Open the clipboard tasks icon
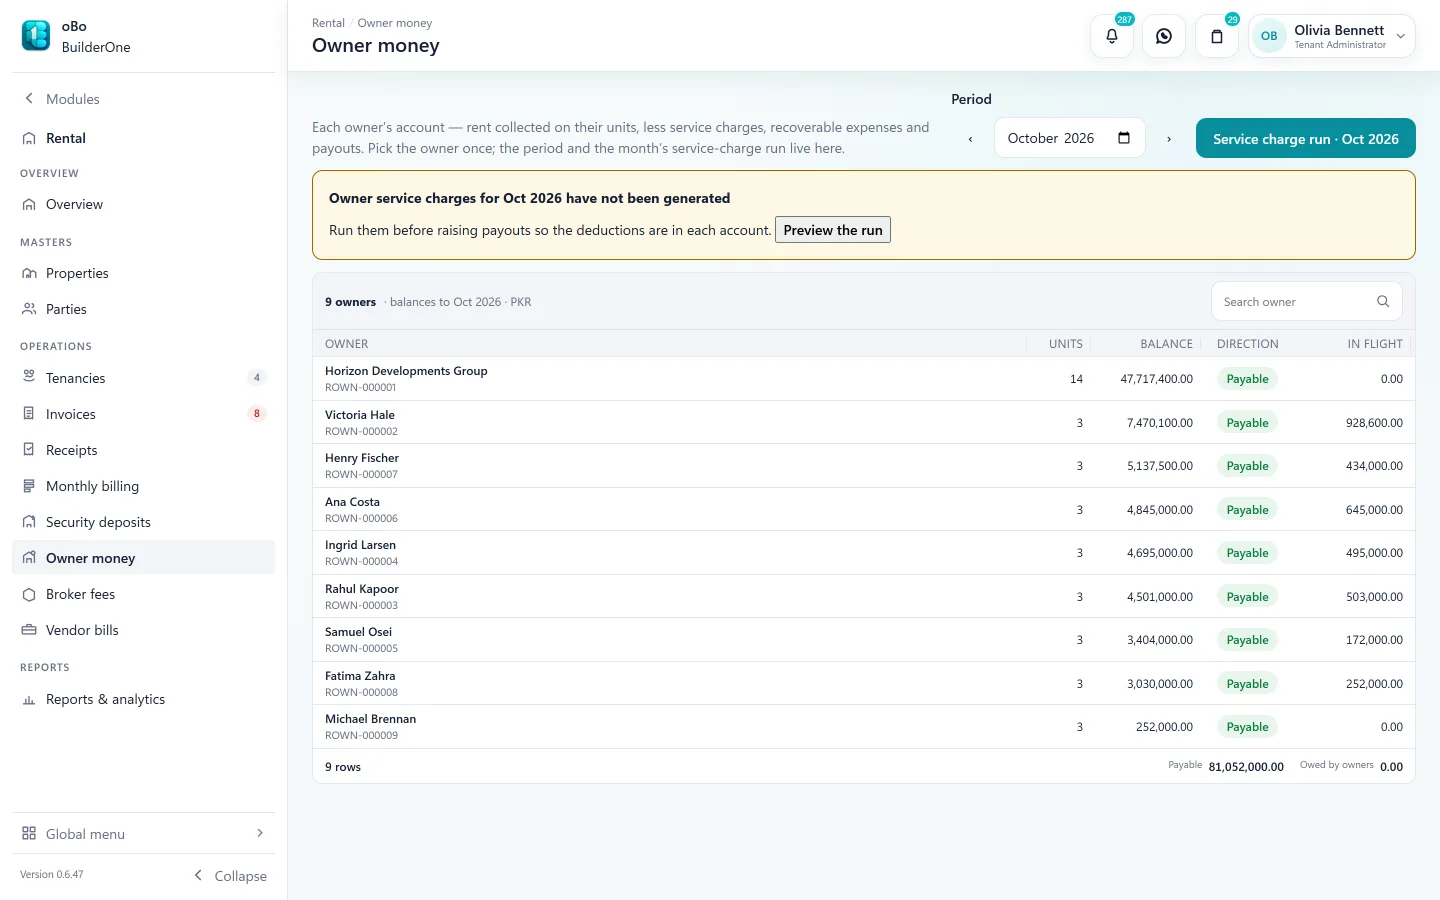Image resolution: width=1440 pixels, height=900 pixels. click(1217, 36)
